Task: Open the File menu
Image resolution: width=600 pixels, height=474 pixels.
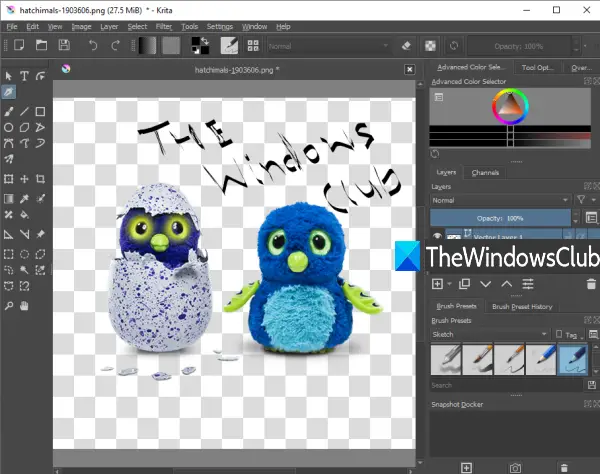Action: (x=12, y=26)
